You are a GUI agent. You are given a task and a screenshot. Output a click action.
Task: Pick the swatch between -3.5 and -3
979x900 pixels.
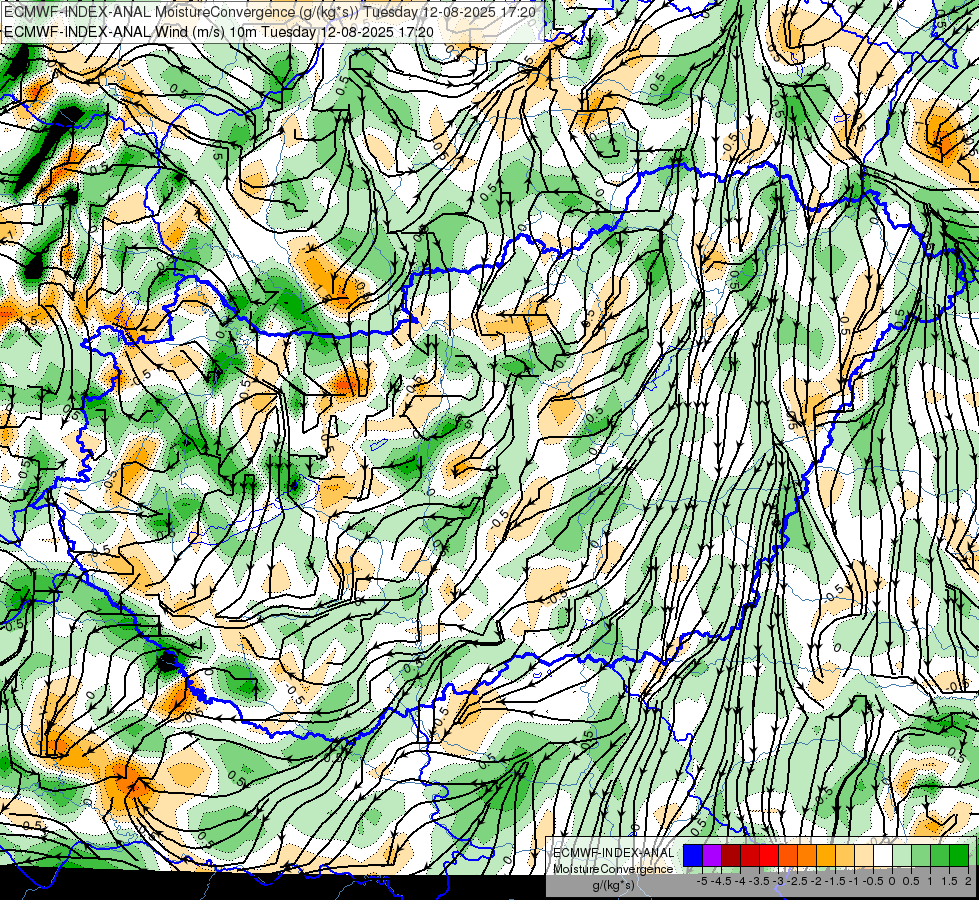click(x=769, y=855)
